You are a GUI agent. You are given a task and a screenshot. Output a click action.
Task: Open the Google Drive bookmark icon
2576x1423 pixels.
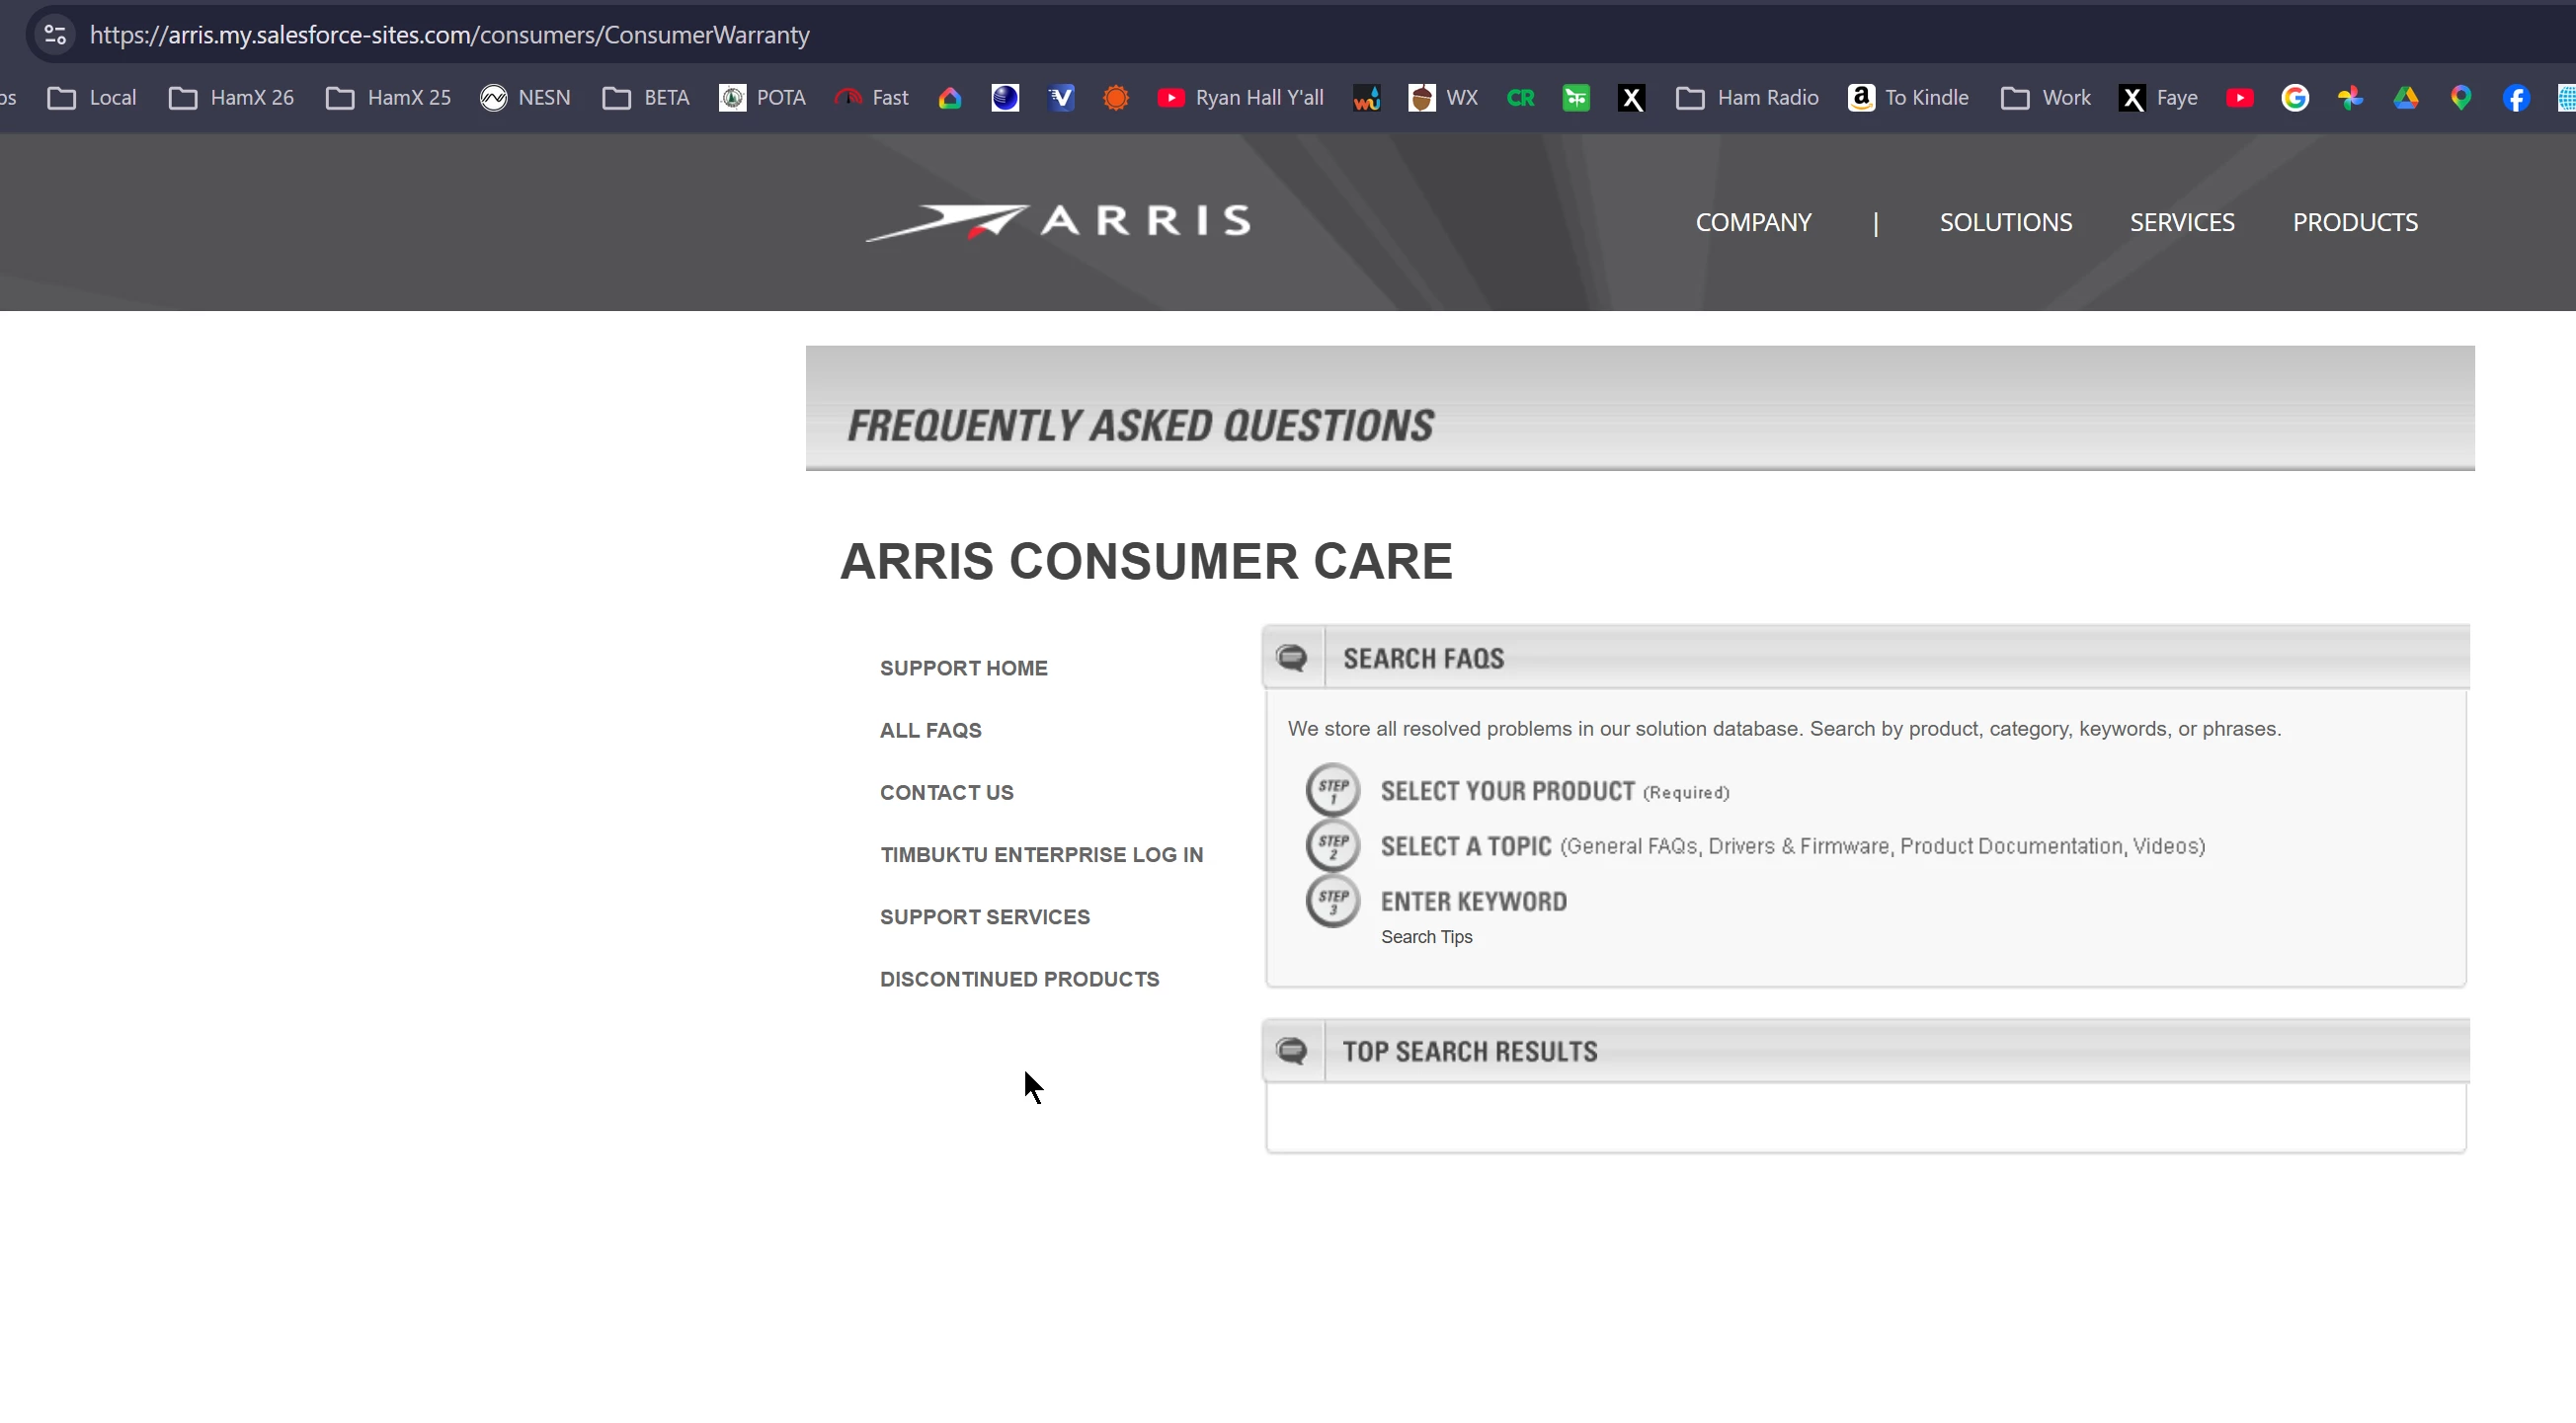[x=2405, y=98]
